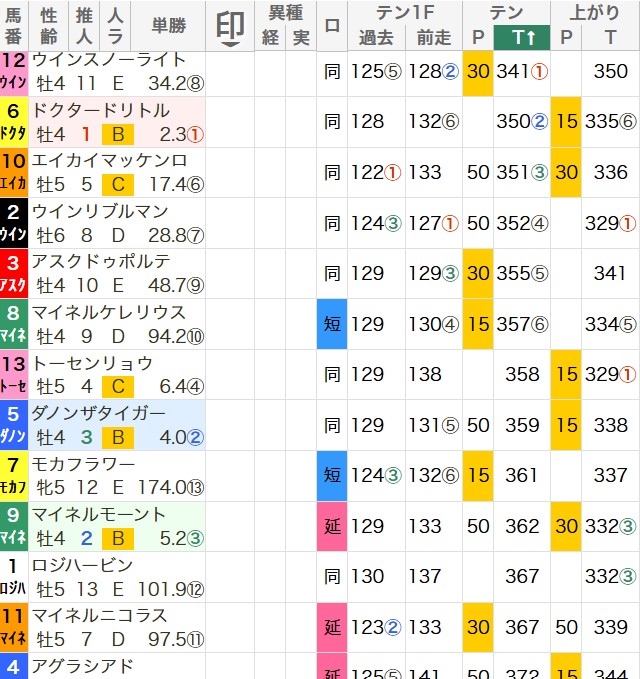The width and height of the screenshot is (640, 679).
Task: Select horse number 6 yellow badge
Action: pos(14,122)
